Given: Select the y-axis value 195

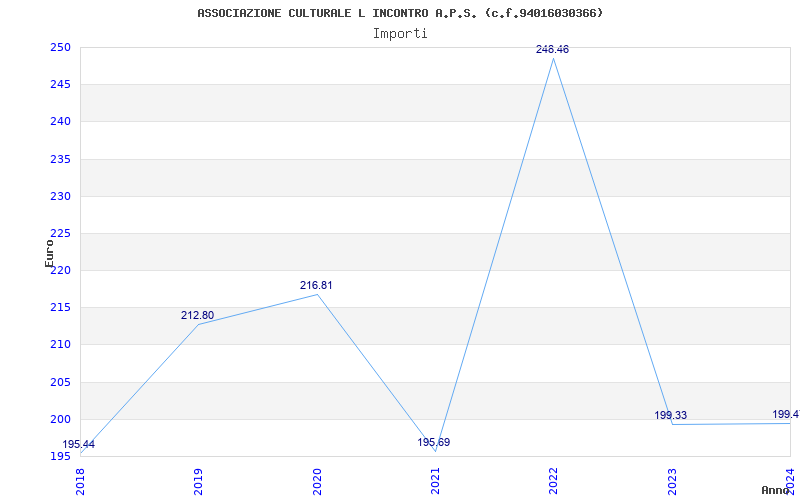Looking at the screenshot, I should point(60,457).
